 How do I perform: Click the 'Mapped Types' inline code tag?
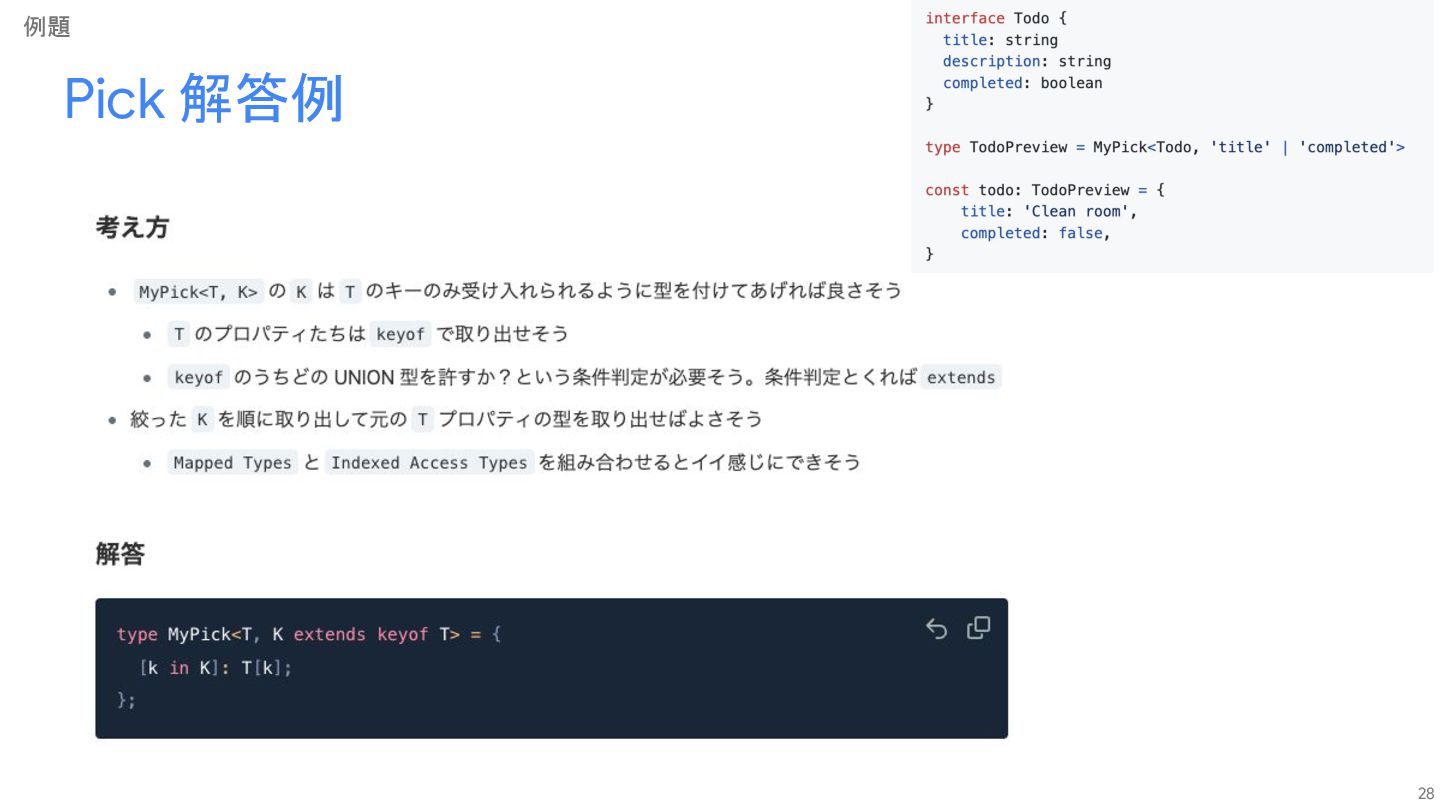tap(232, 463)
